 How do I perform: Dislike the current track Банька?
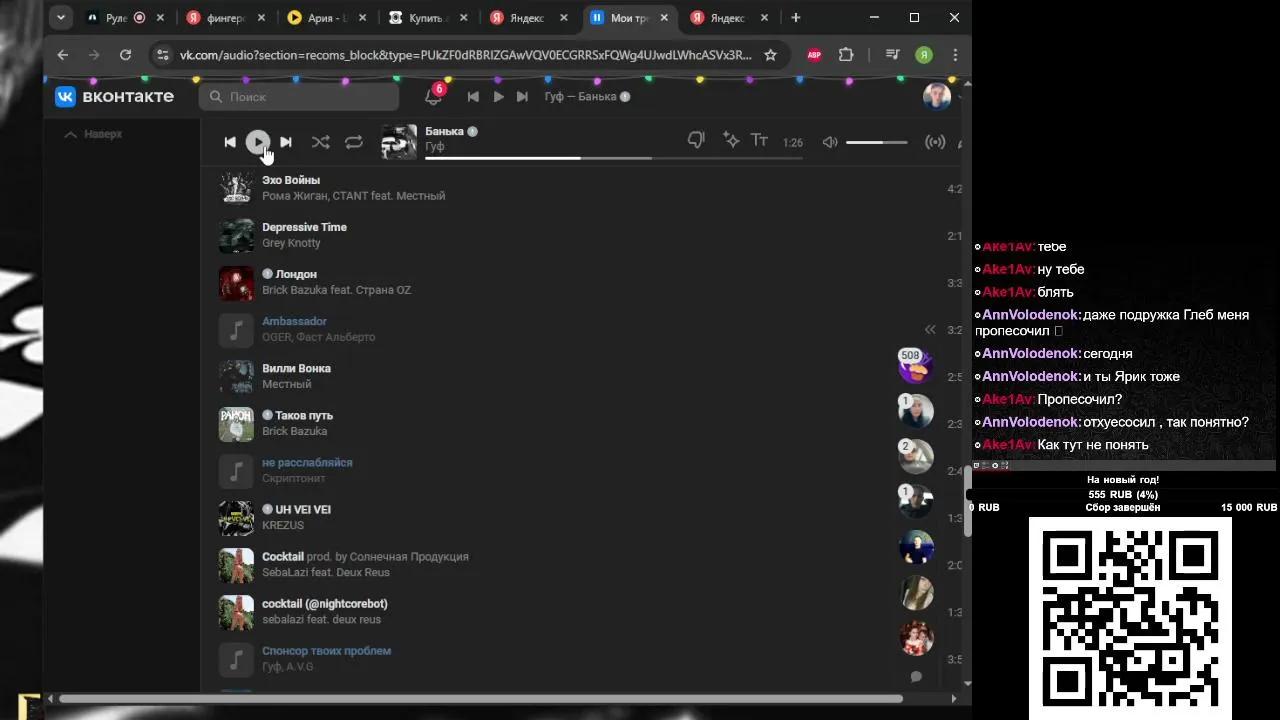point(696,141)
